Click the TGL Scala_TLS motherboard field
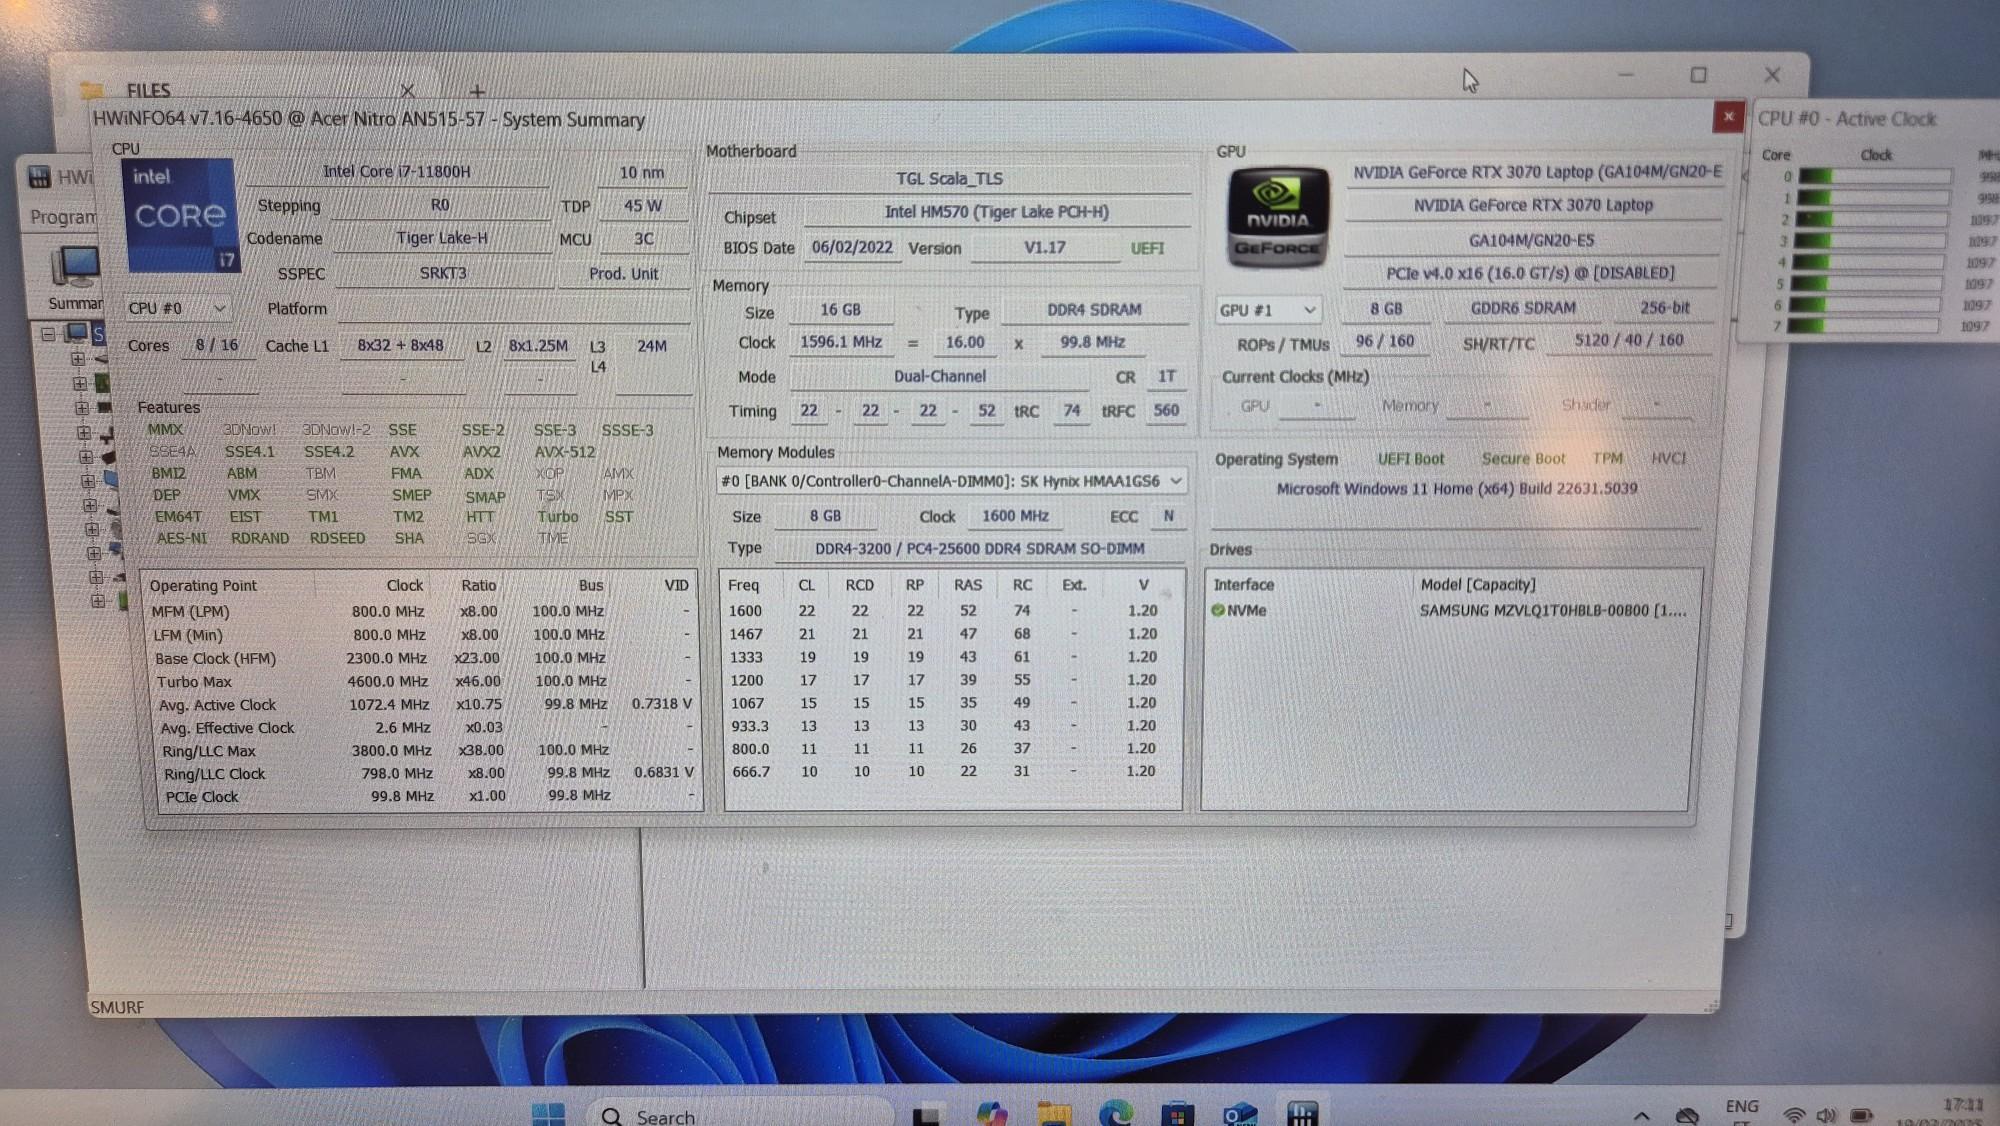The image size is (2000, 1126). [949, 179]
